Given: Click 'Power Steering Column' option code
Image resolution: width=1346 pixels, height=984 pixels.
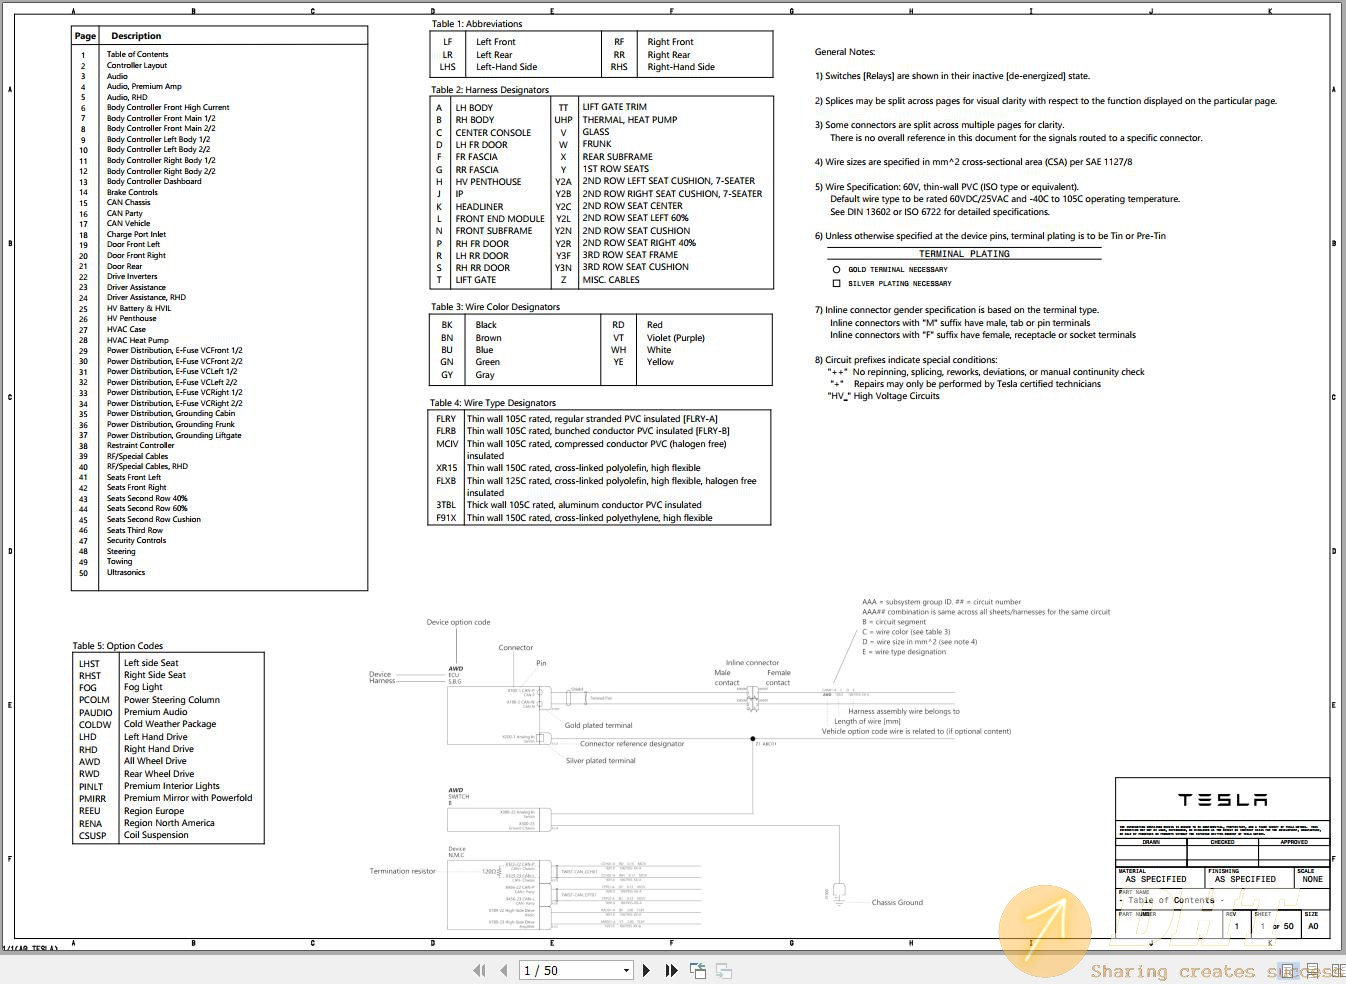Looking at the screenshot, I should tap(172, 700).
